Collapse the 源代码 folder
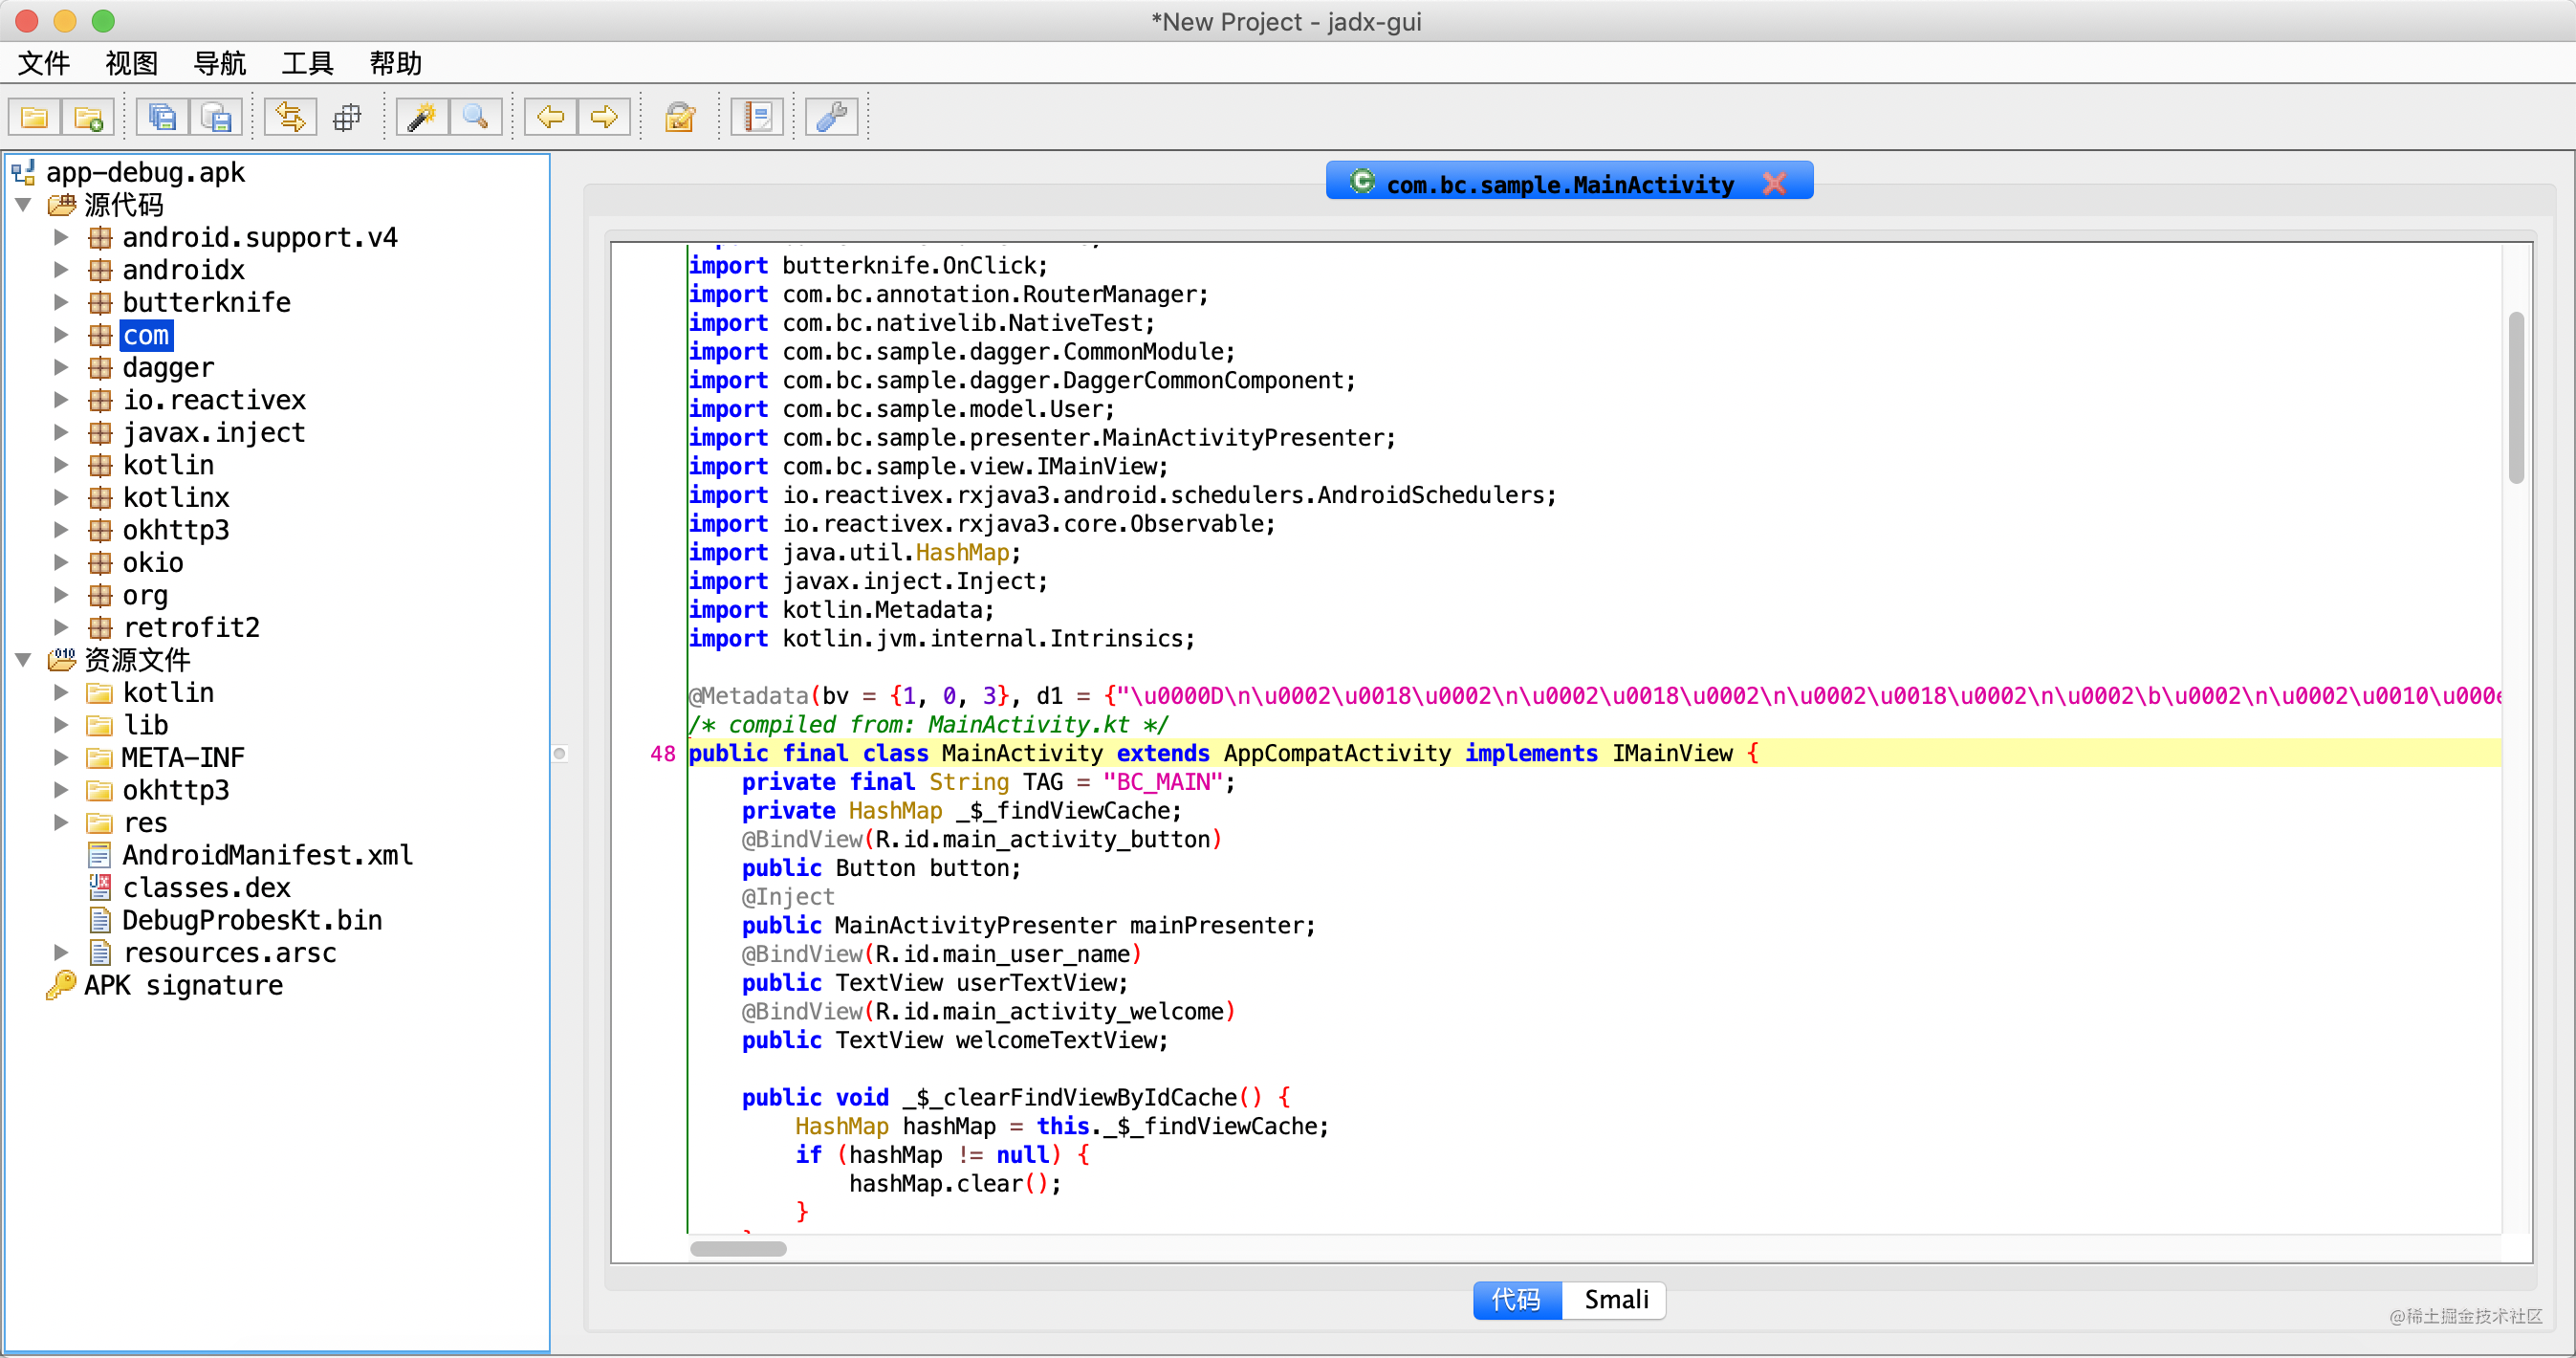 coord(24,204)
